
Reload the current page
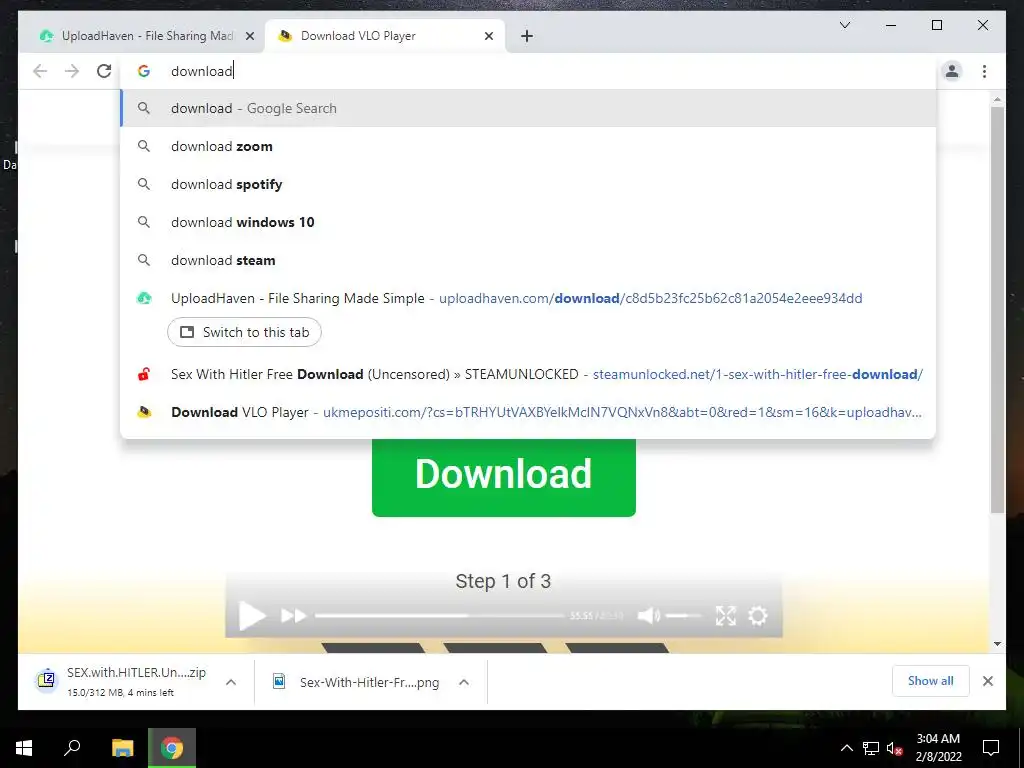[104, 71]
